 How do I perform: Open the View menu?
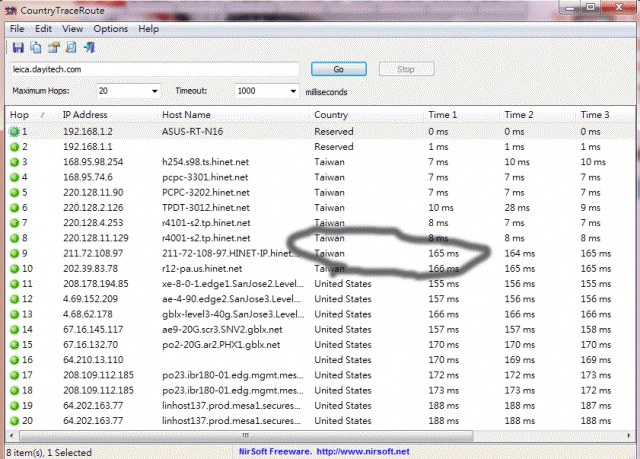click(73, 29)
